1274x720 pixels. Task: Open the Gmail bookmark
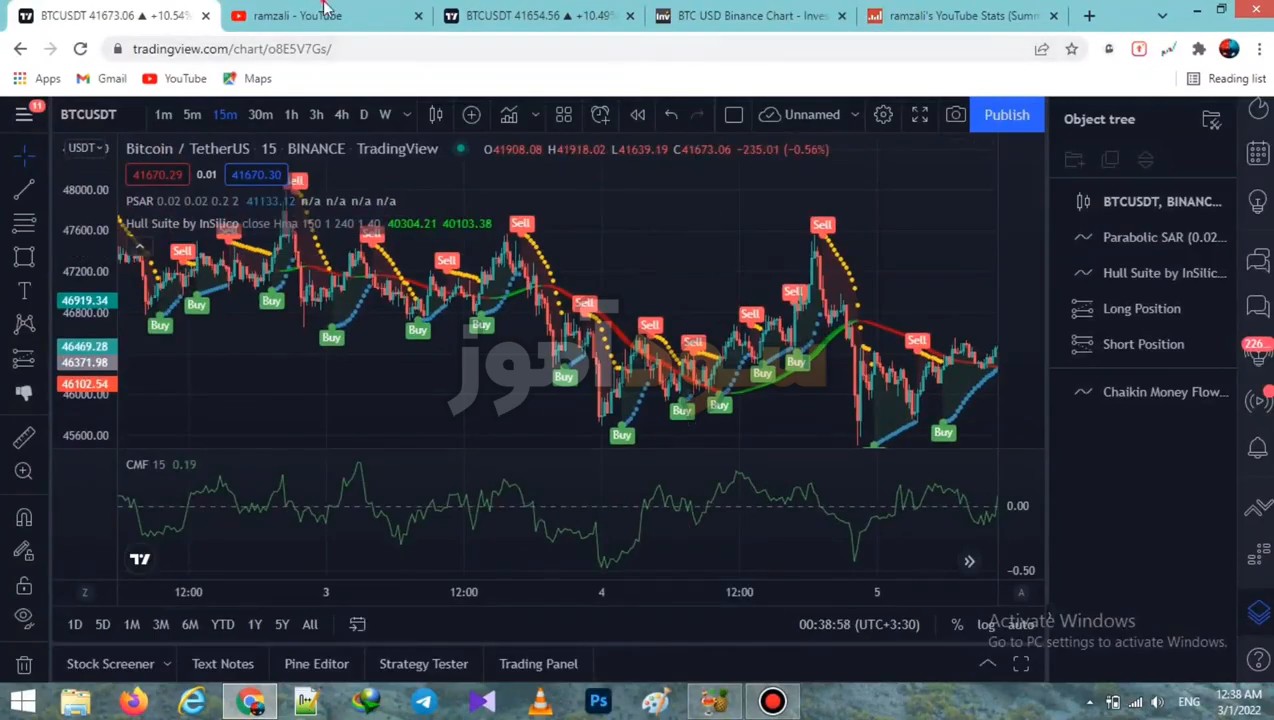pyautogui.click(x=101, y=79)
